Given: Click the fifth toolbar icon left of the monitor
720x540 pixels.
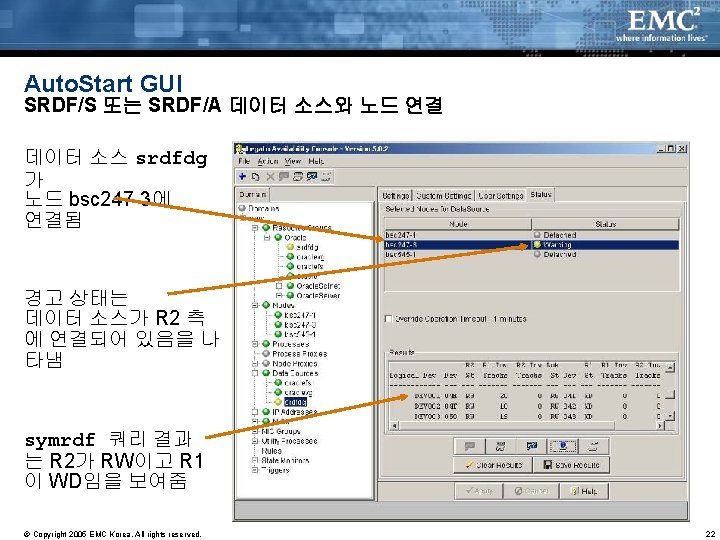Looking at the screenshot, I should pyautogui.click(x=298, y=177).
